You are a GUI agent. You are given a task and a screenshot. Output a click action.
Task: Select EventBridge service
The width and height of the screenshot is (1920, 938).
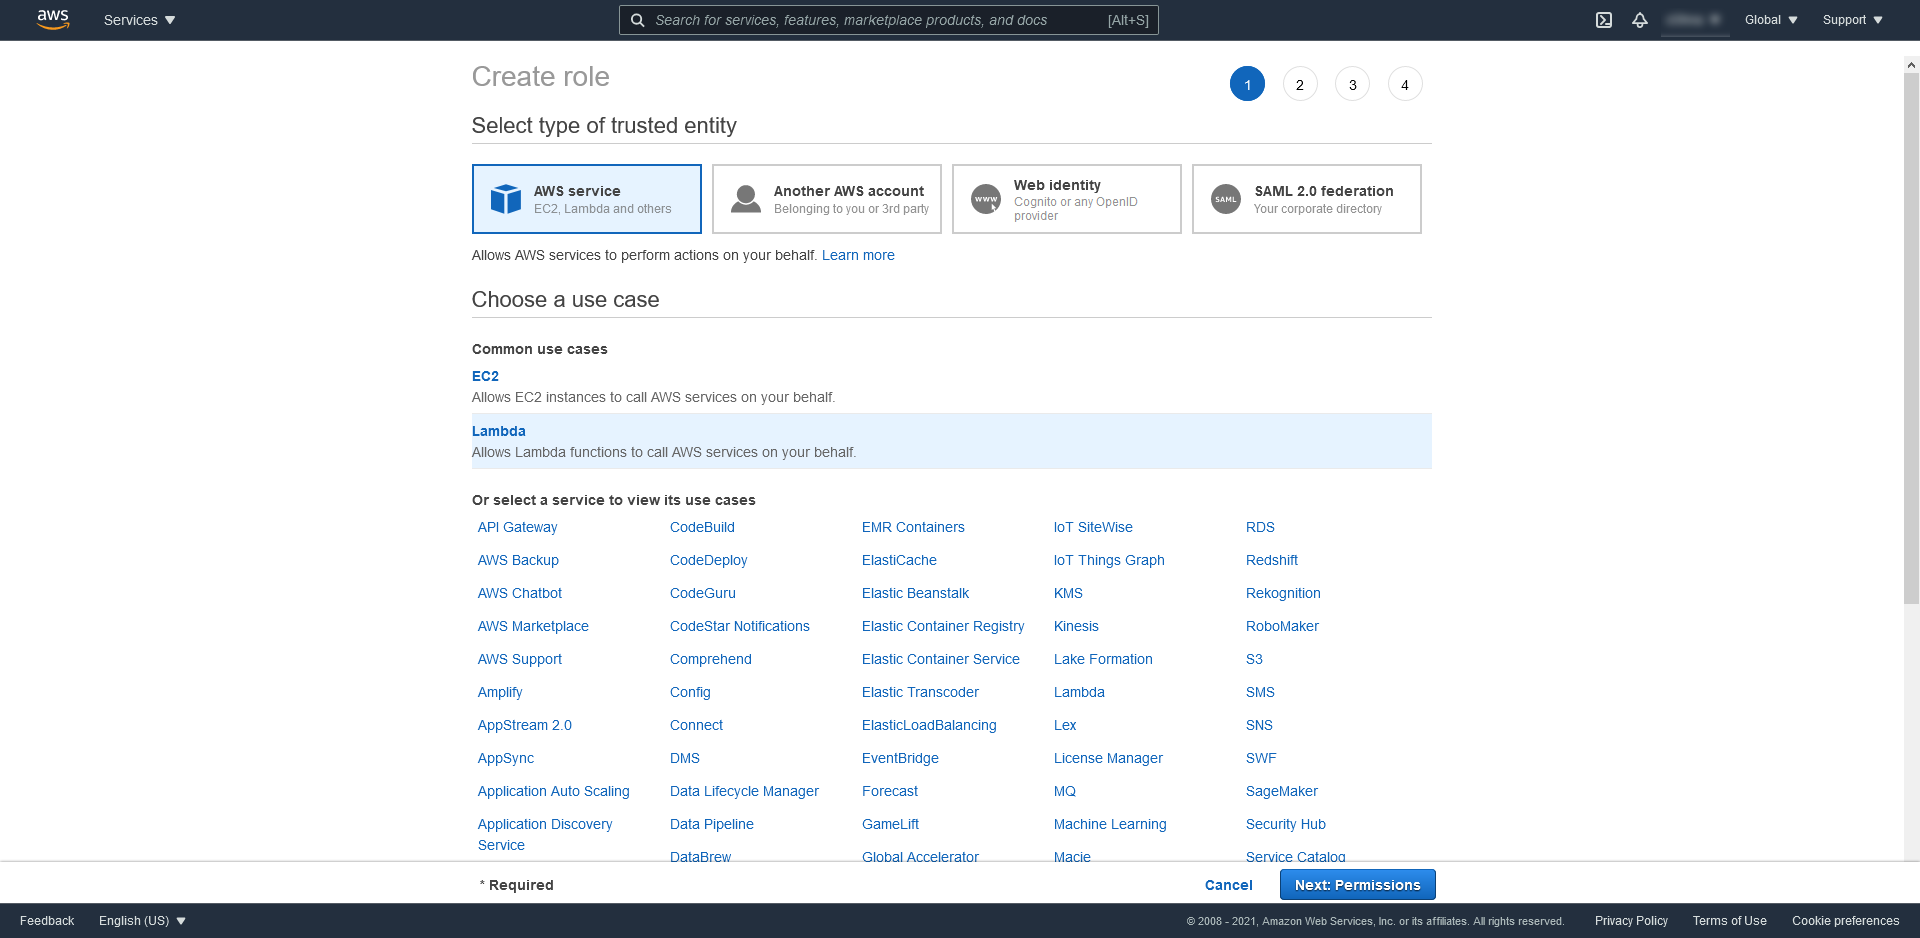tap(900, 758)
